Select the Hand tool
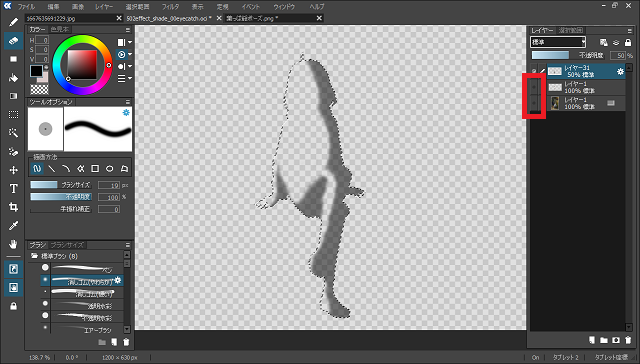This screenshot has width=640, height=364. coord(13,244)
